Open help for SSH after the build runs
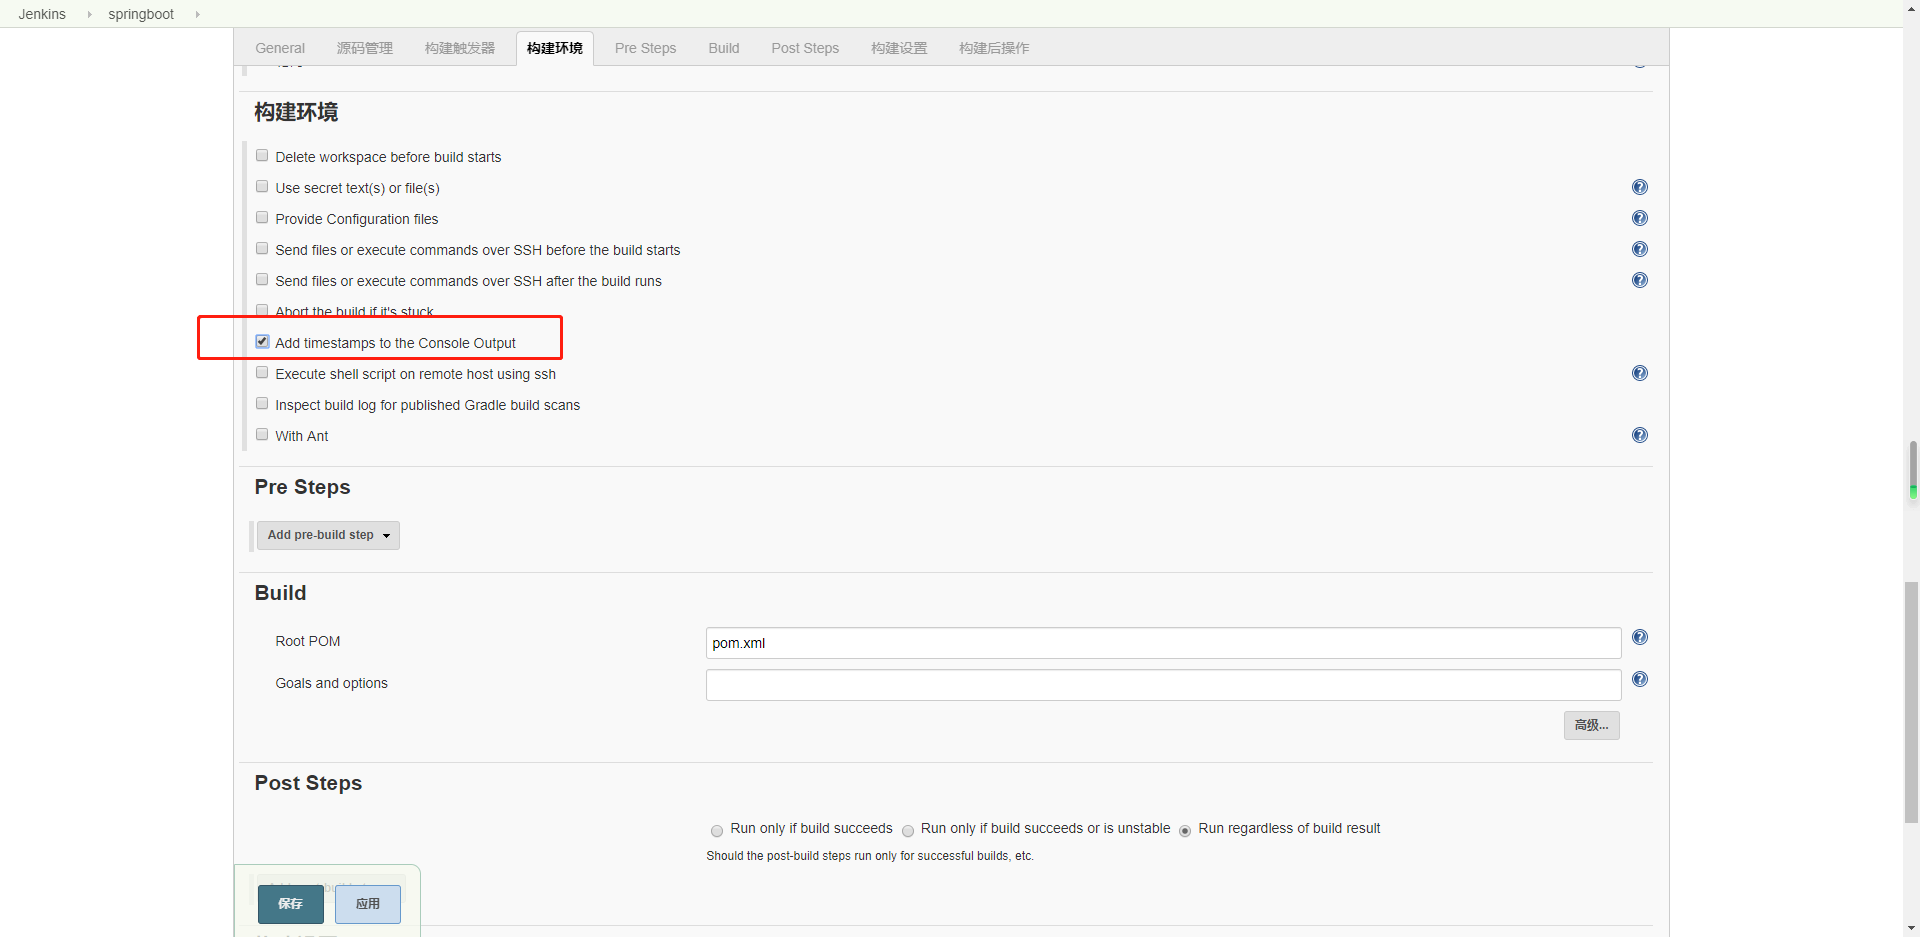Viewport: 1920px width, 937px height. pyautogui.click(x=1640, y=280)
